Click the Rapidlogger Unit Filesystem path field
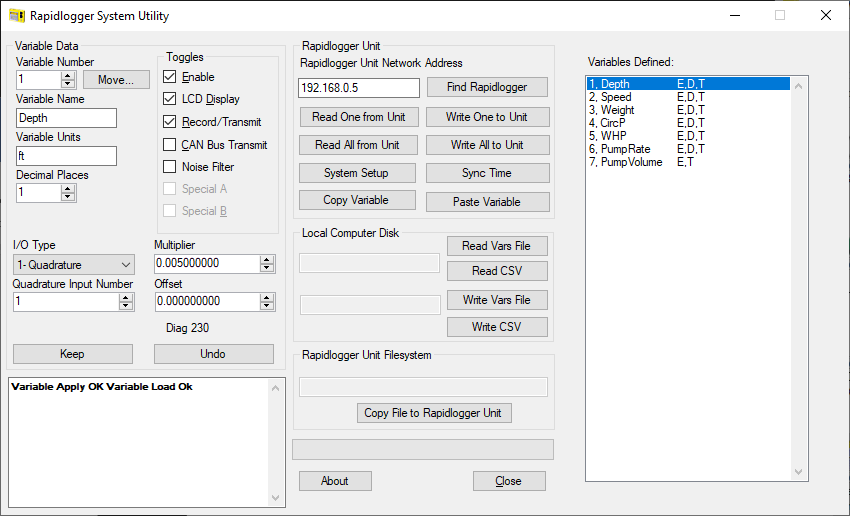 click(x=423, y=387)
